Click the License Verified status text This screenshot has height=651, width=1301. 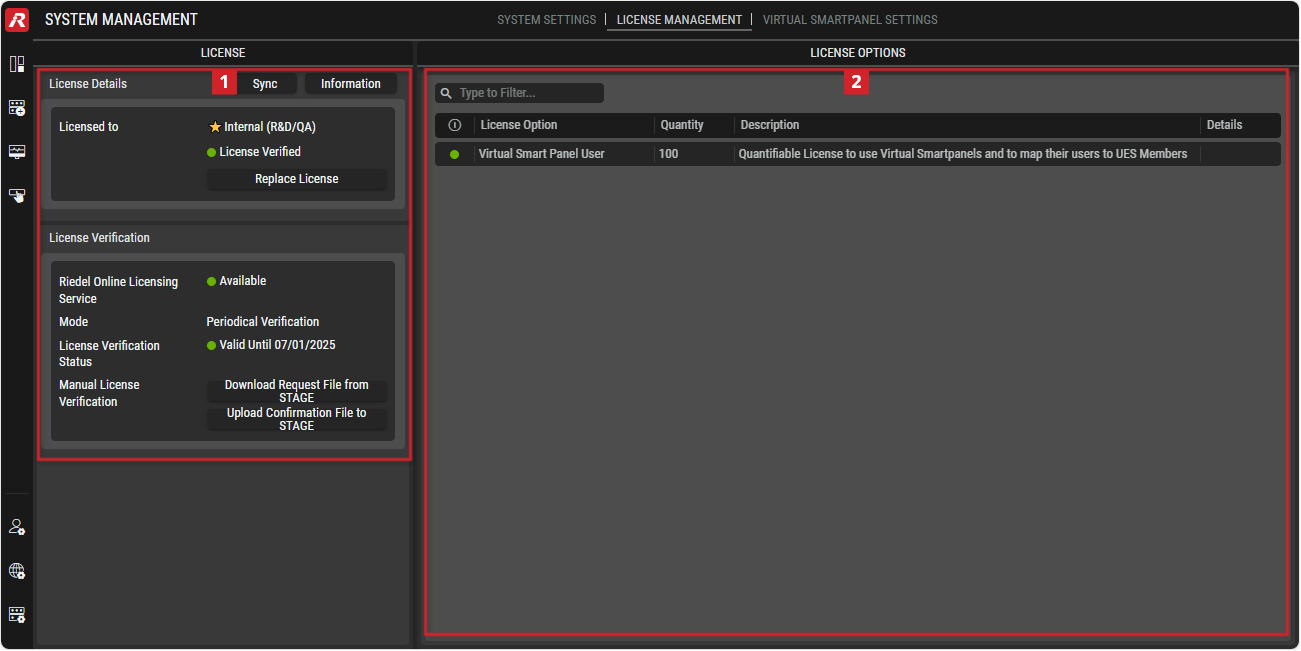[x=260, y=152]
